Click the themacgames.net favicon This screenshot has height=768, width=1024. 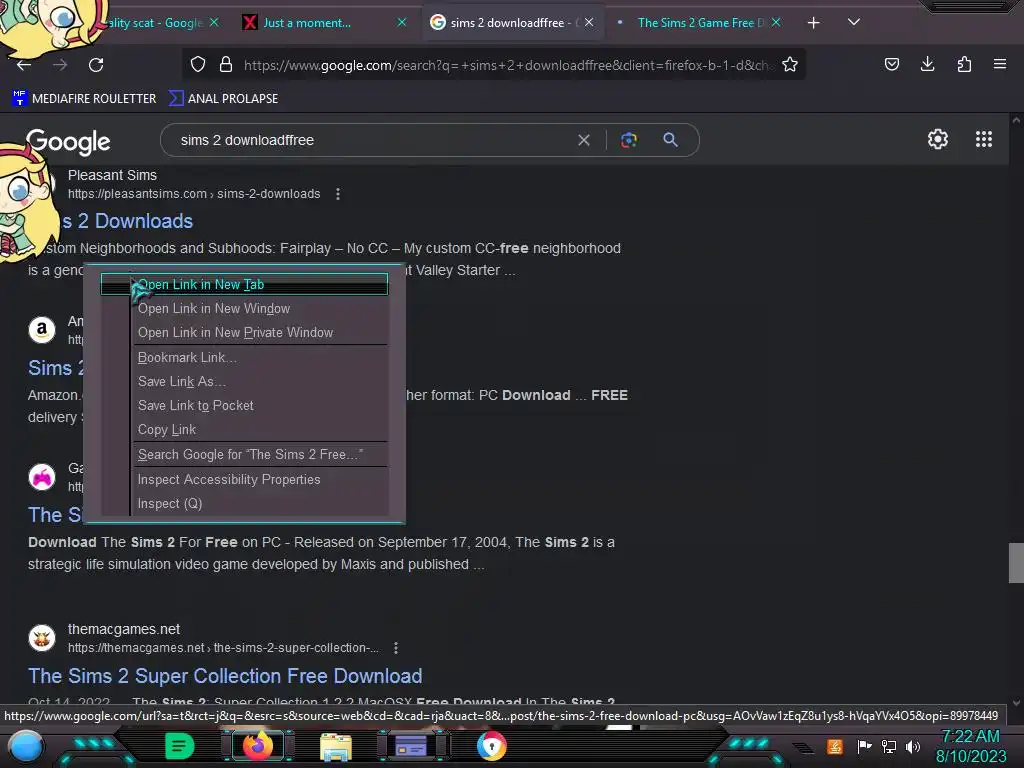(42, 638)
